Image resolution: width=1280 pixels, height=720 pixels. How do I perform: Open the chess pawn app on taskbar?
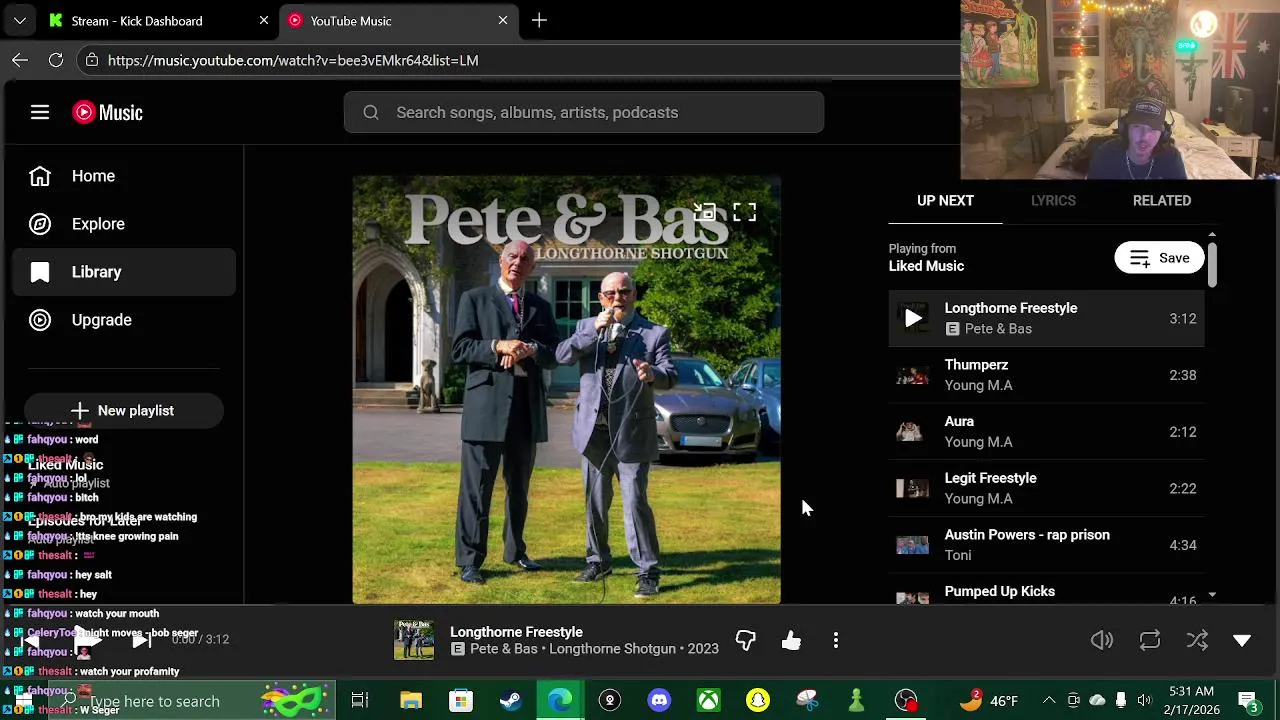click(857, 701)
